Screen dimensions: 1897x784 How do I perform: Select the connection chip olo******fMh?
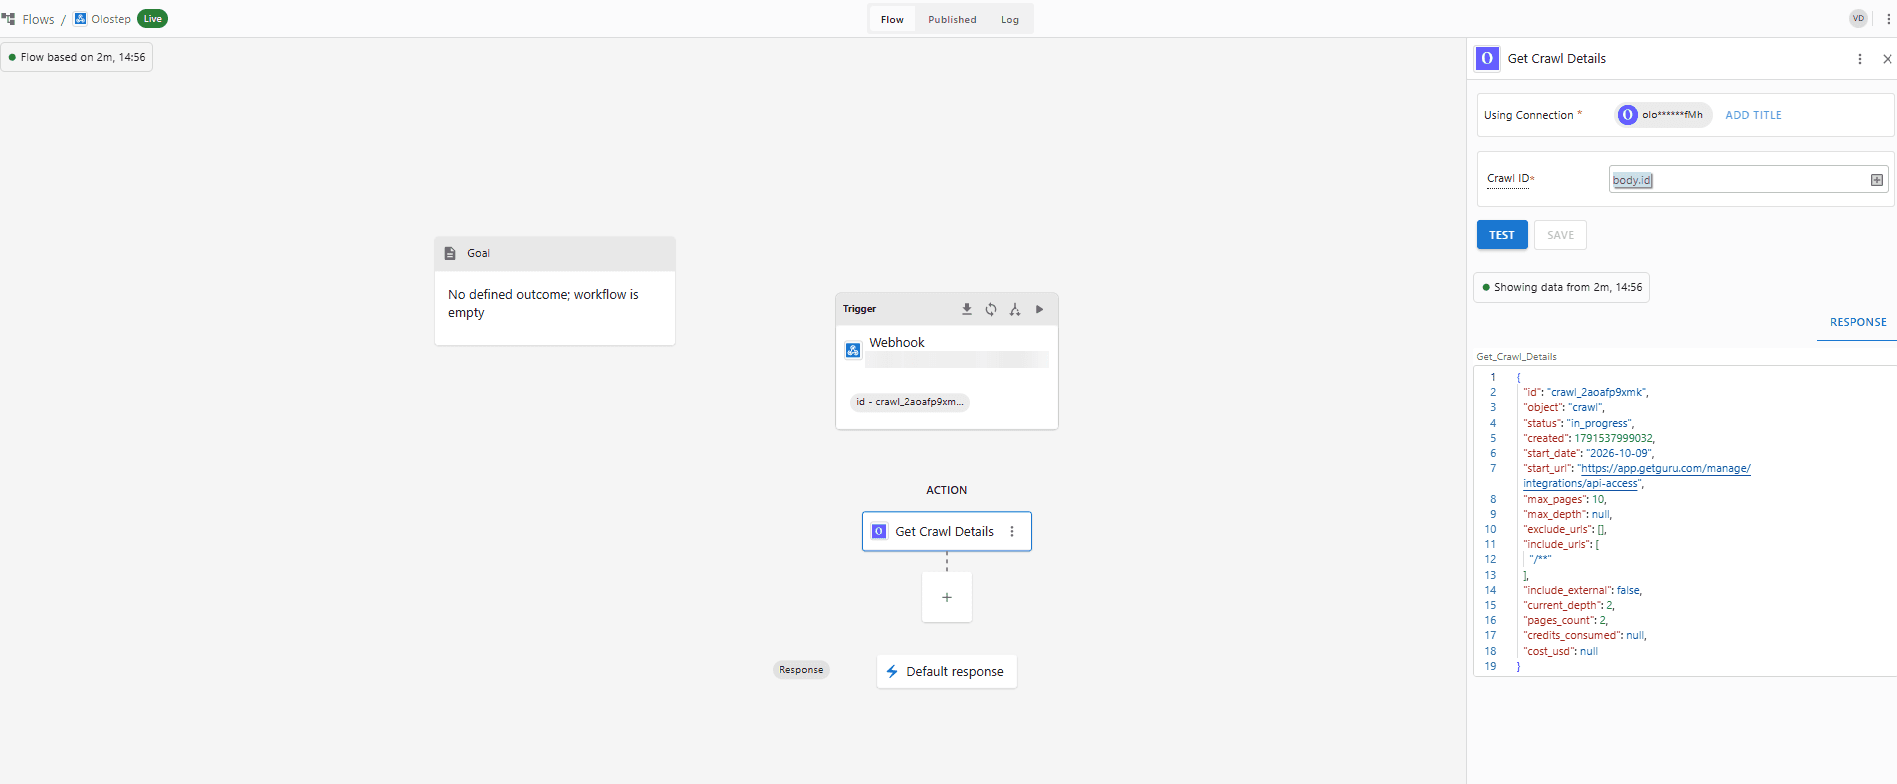click(x=1664, y=115)
